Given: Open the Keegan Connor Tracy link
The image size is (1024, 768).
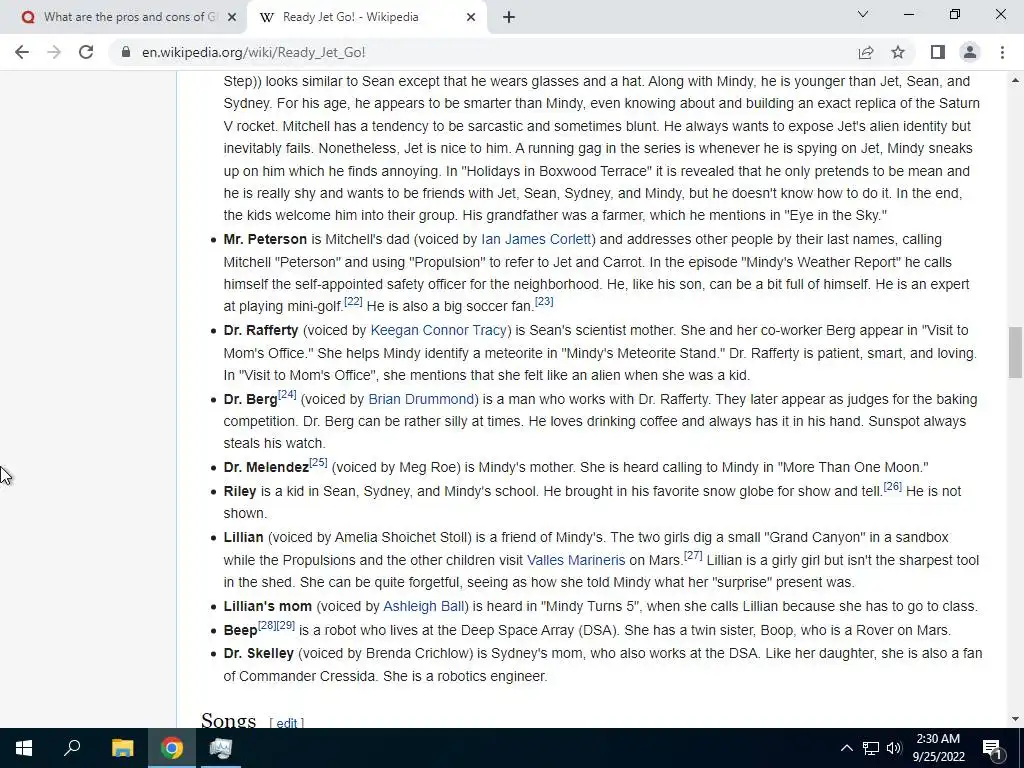Looking at the screenshot, I should pos(438,330).
